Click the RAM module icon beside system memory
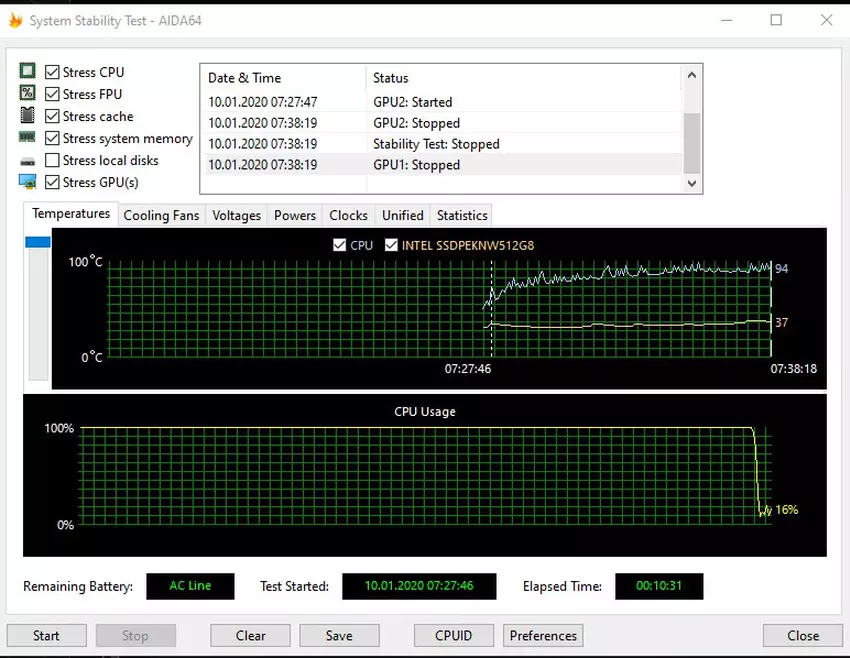The height and width of the screenshot is (658, 850). coord(27,138)
